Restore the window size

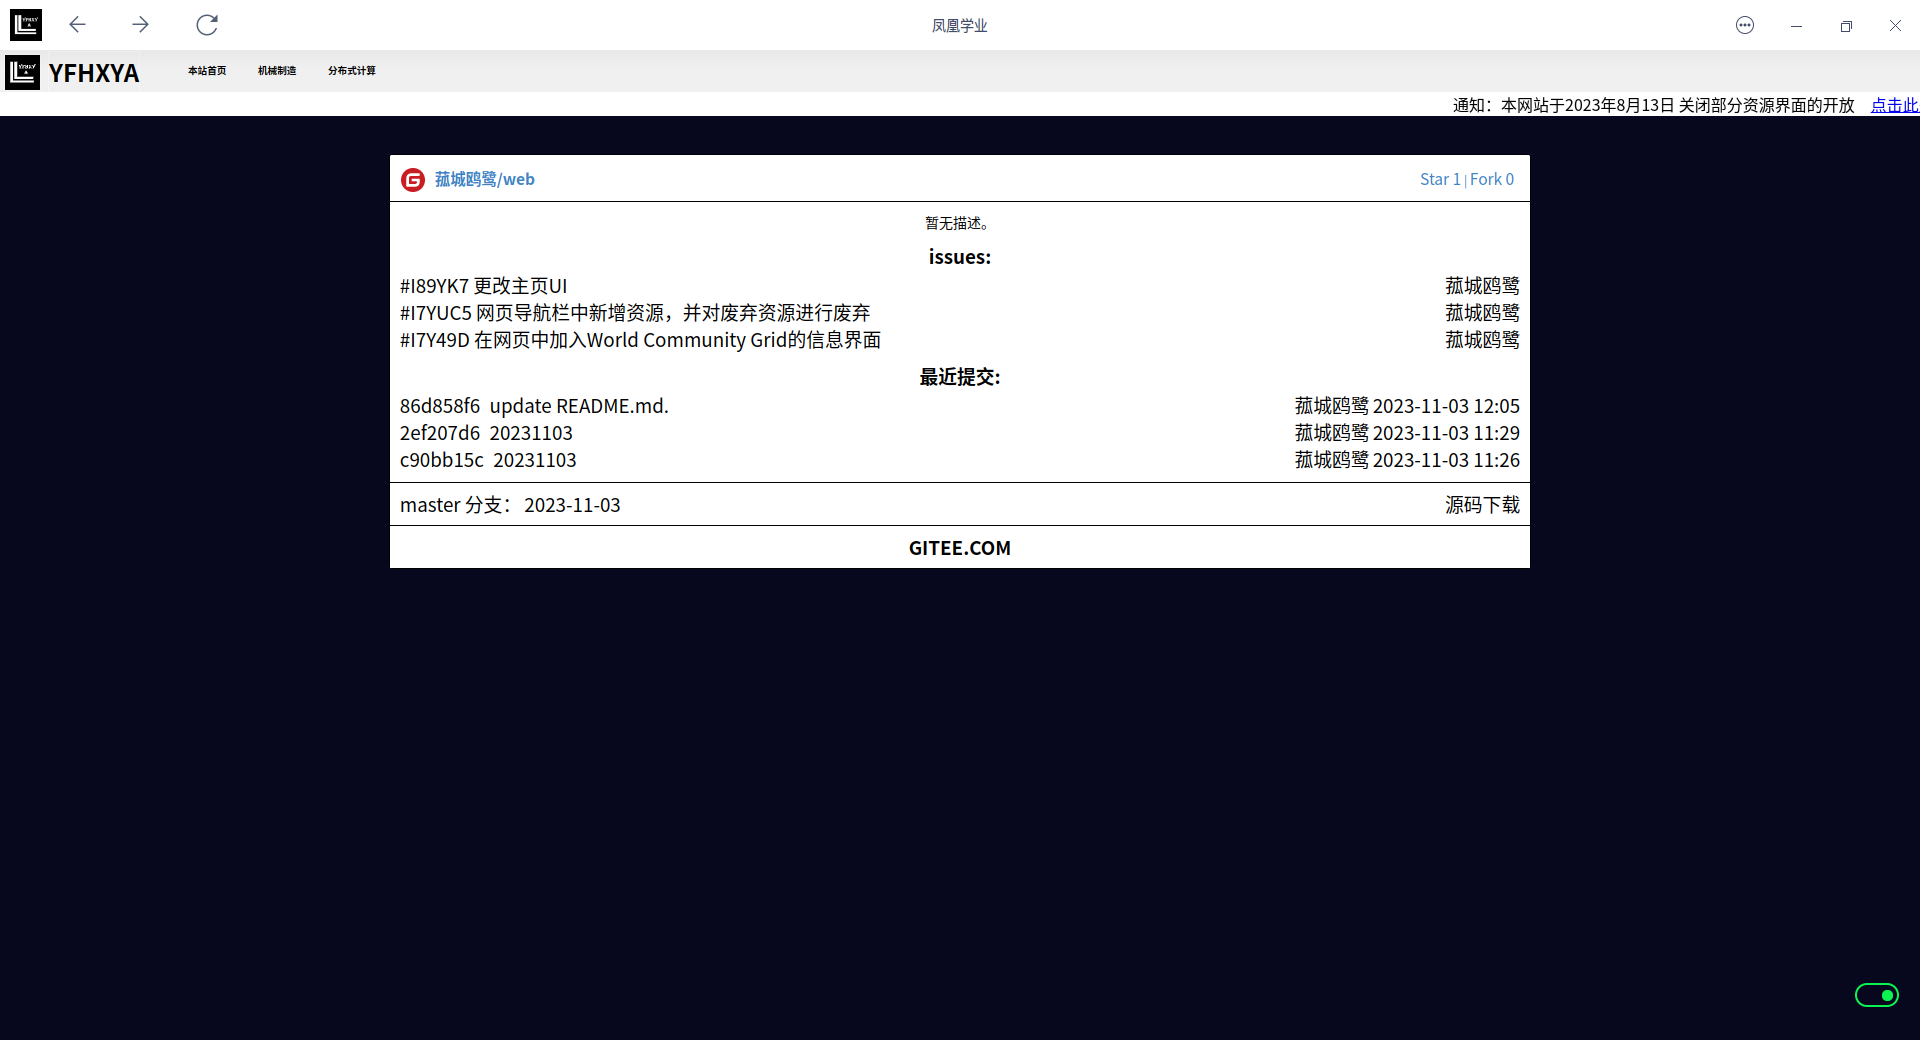[1846, 26]
